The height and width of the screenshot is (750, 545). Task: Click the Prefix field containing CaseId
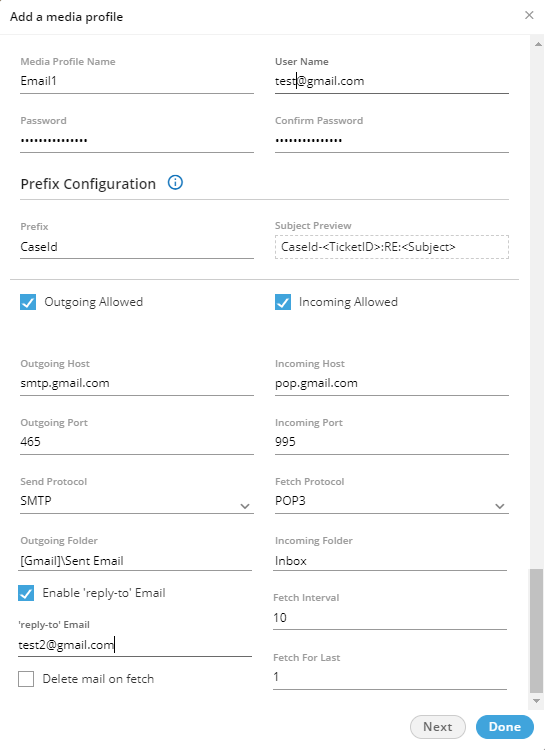coord(137,247)
